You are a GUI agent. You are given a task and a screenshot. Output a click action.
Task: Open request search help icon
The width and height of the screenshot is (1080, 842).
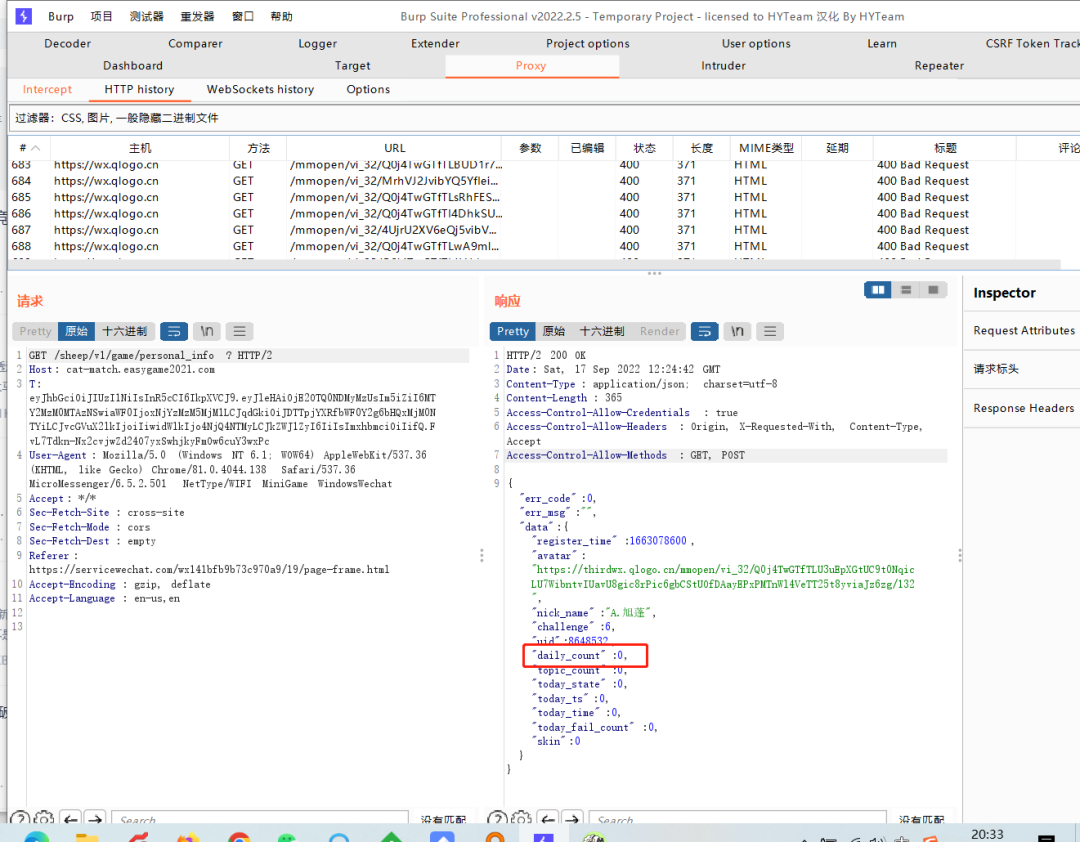click(x=20, y=819)
